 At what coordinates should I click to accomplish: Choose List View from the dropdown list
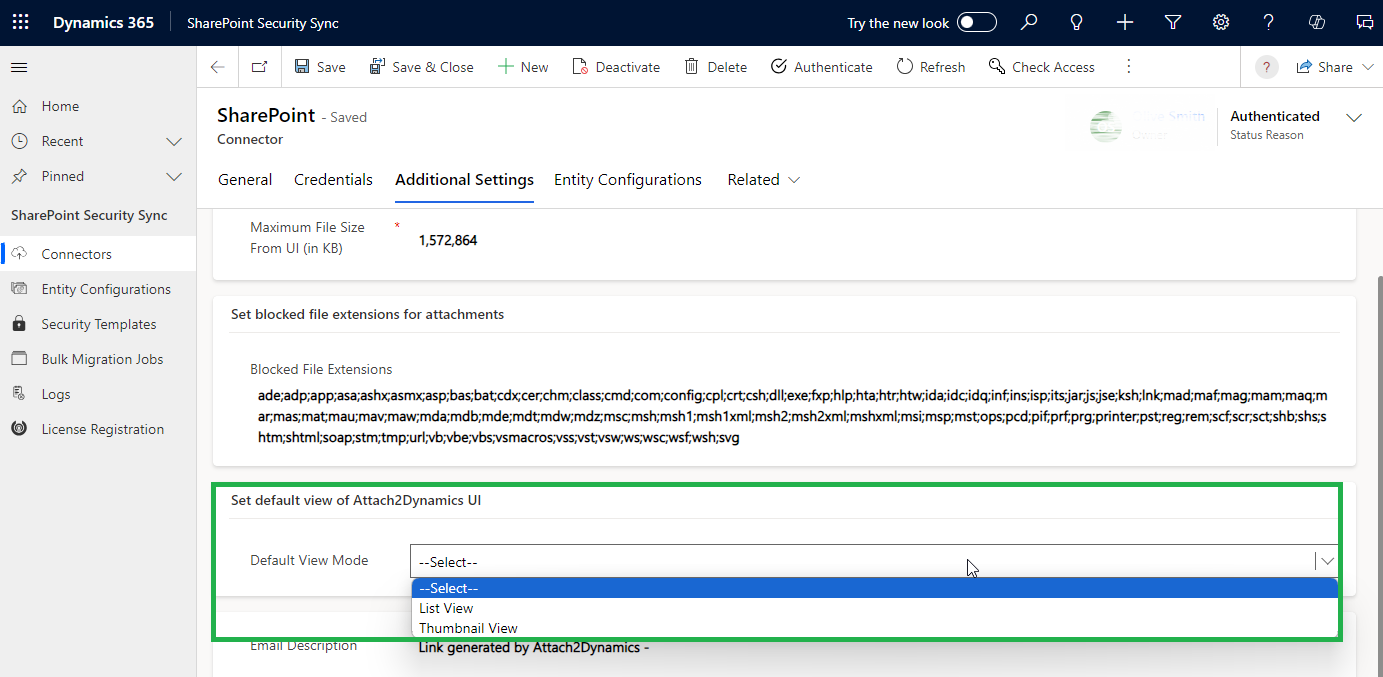coord(446,608)
